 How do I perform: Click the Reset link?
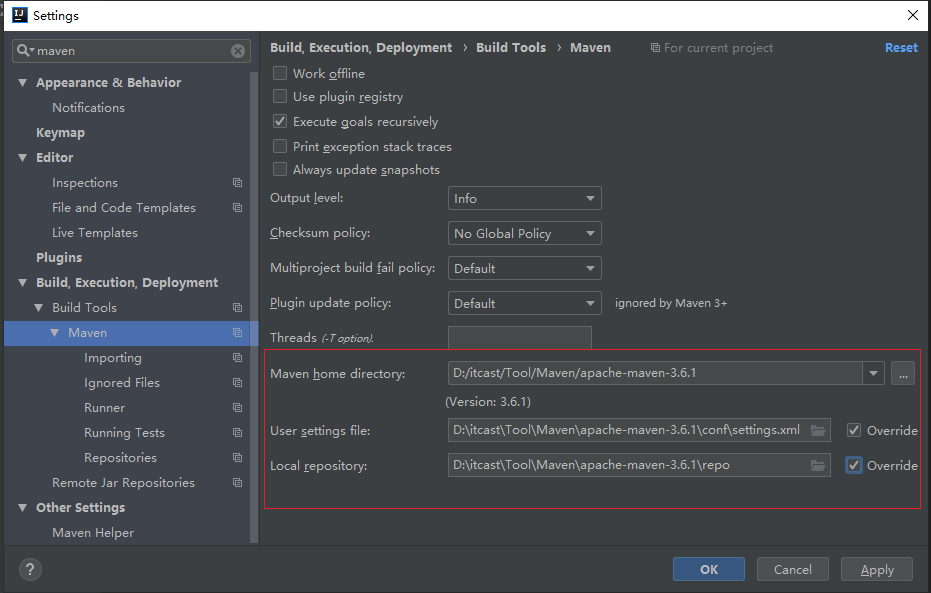[x=900, y=48]
